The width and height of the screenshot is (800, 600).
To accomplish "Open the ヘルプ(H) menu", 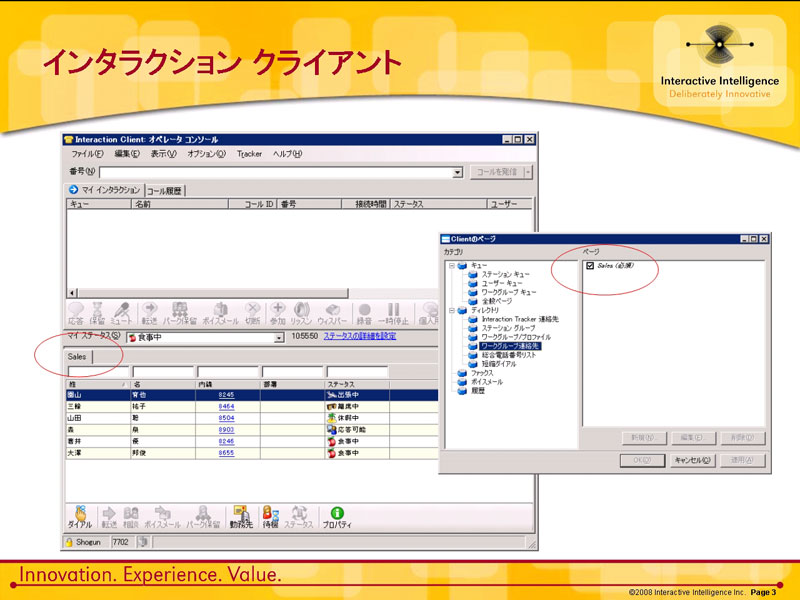I will [x=287, y=154].
